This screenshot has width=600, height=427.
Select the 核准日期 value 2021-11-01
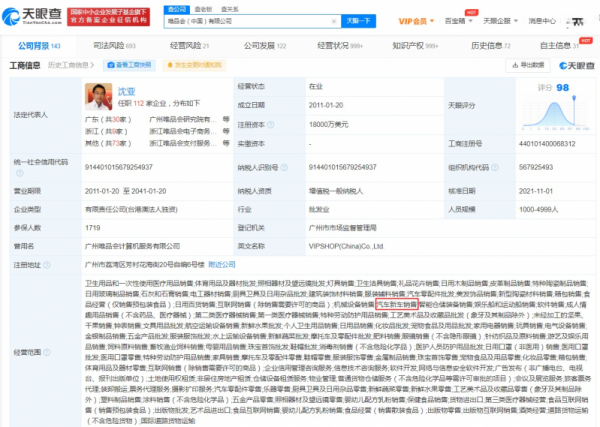pos(536,191)
